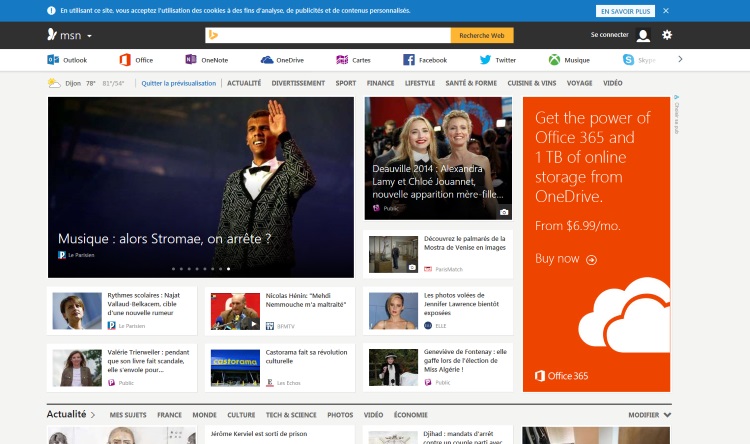Open the OneNote icon shortcut
The width and height of the screenshot is (750, 444).
click(191, 59)
